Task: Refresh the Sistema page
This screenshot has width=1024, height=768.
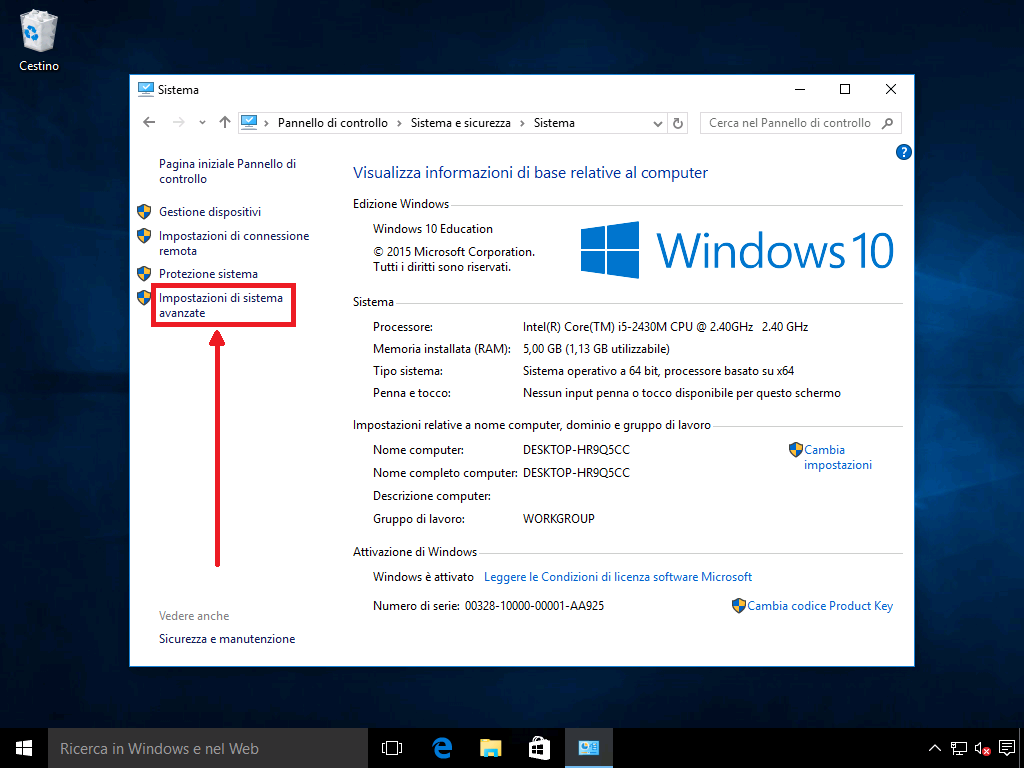Action: (678, 123)
